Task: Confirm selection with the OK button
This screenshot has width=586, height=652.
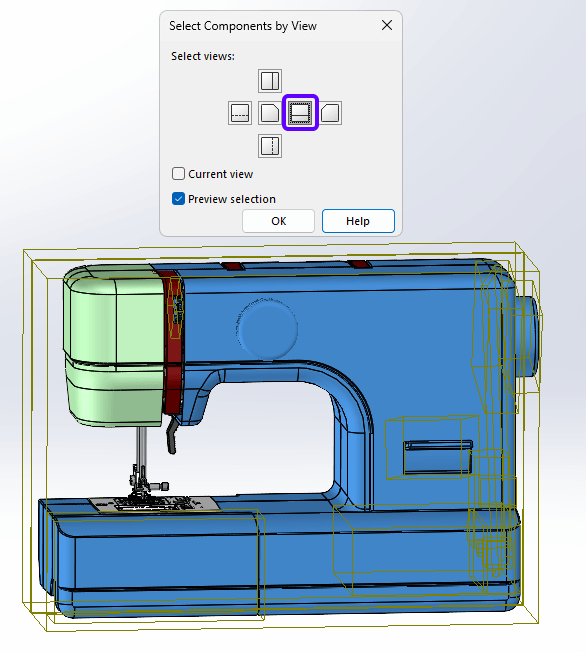Action: pos(278,221)
